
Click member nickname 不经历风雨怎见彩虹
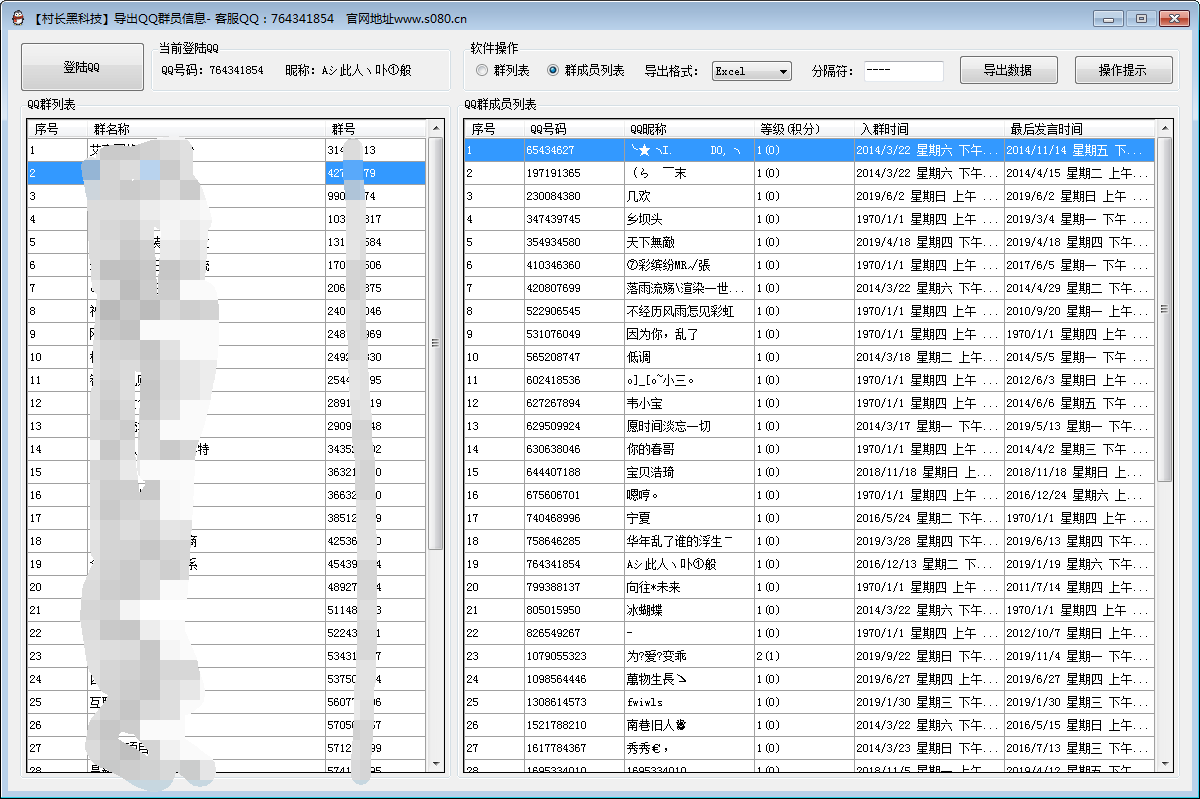click(680, 311)
